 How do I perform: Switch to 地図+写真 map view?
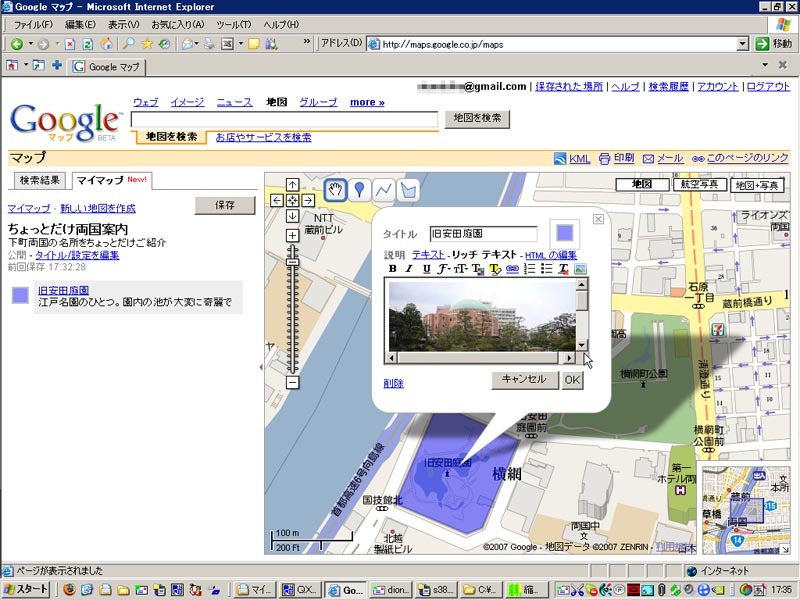pos(757,185)
